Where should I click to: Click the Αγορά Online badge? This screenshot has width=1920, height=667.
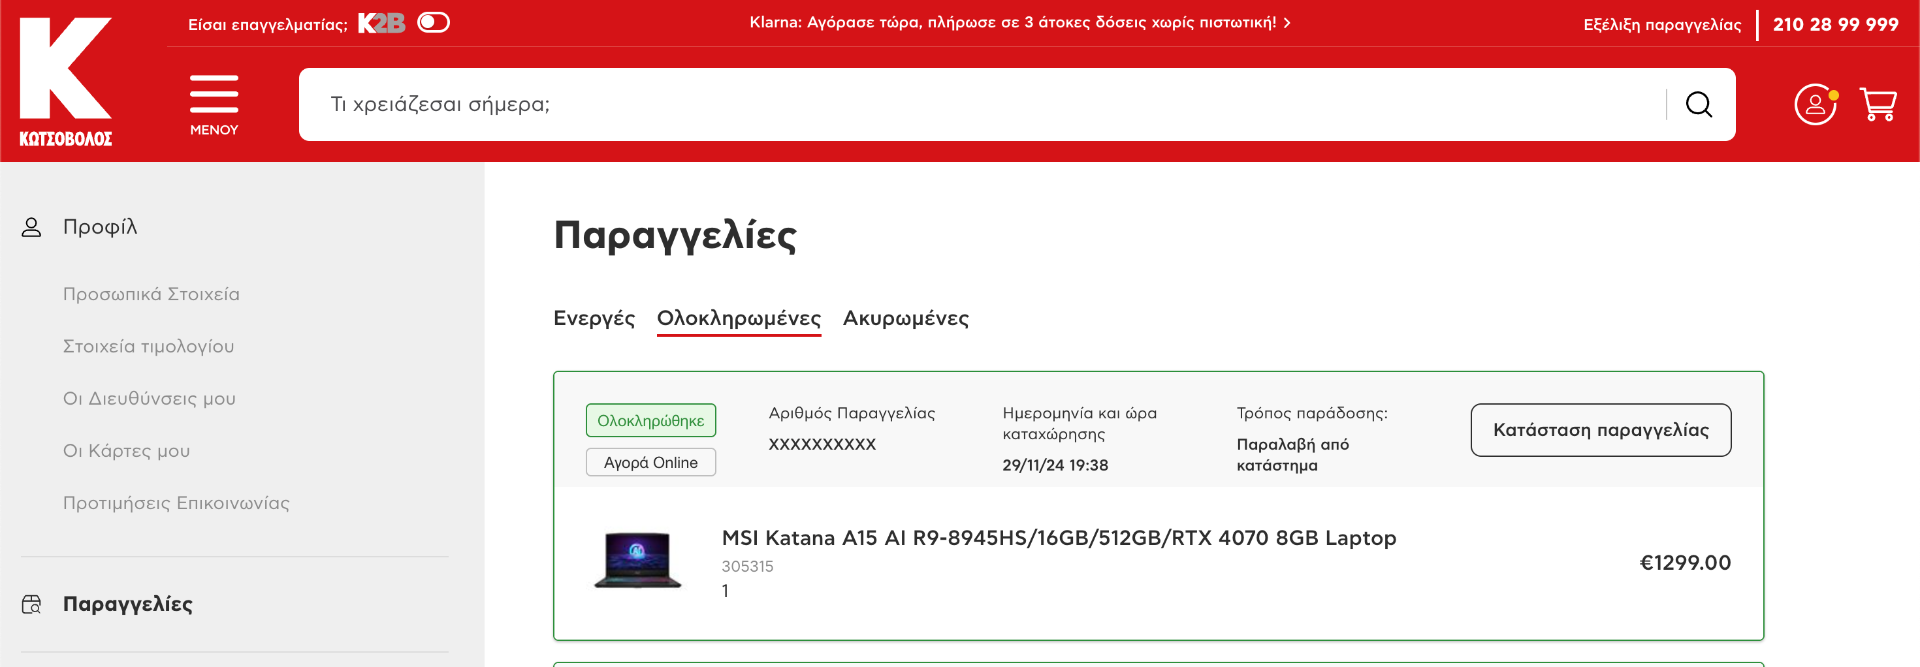pyautogui.click(x=651, y=462)
